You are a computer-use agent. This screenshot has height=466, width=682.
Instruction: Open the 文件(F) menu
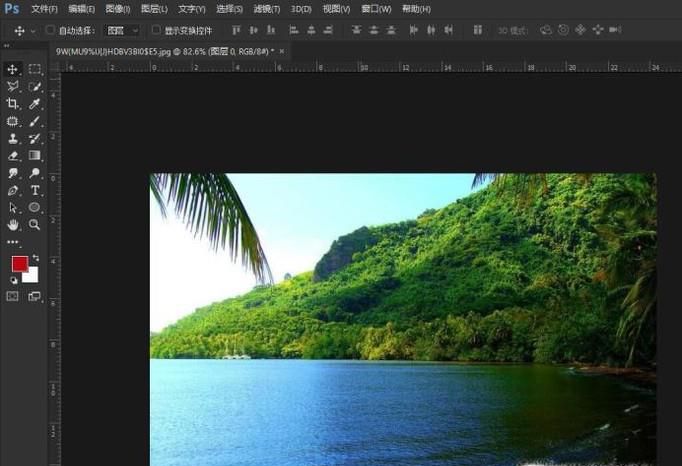[44, 9]
